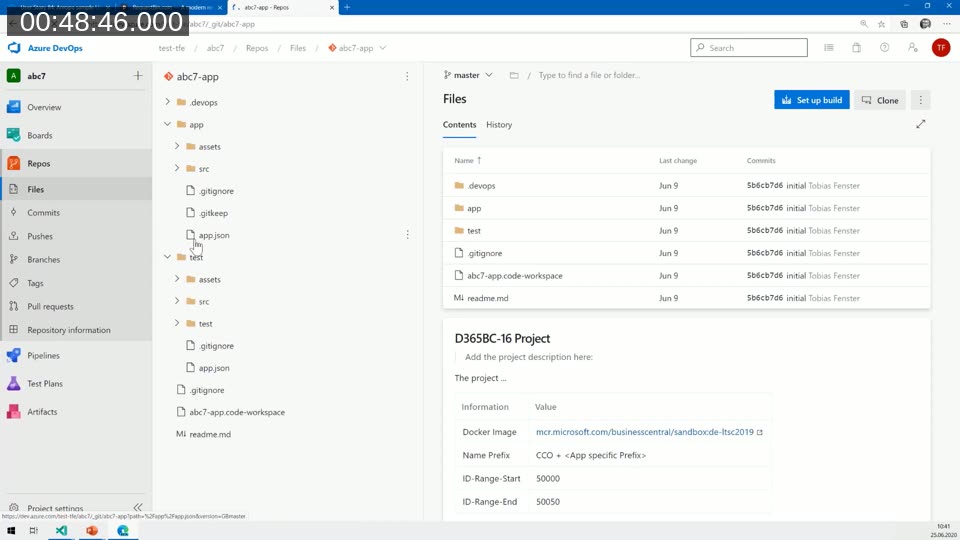Click test-tfe in the breadcrumb
Image resolution: width=960 pixels, height=540 pixels.
[171, 48]
